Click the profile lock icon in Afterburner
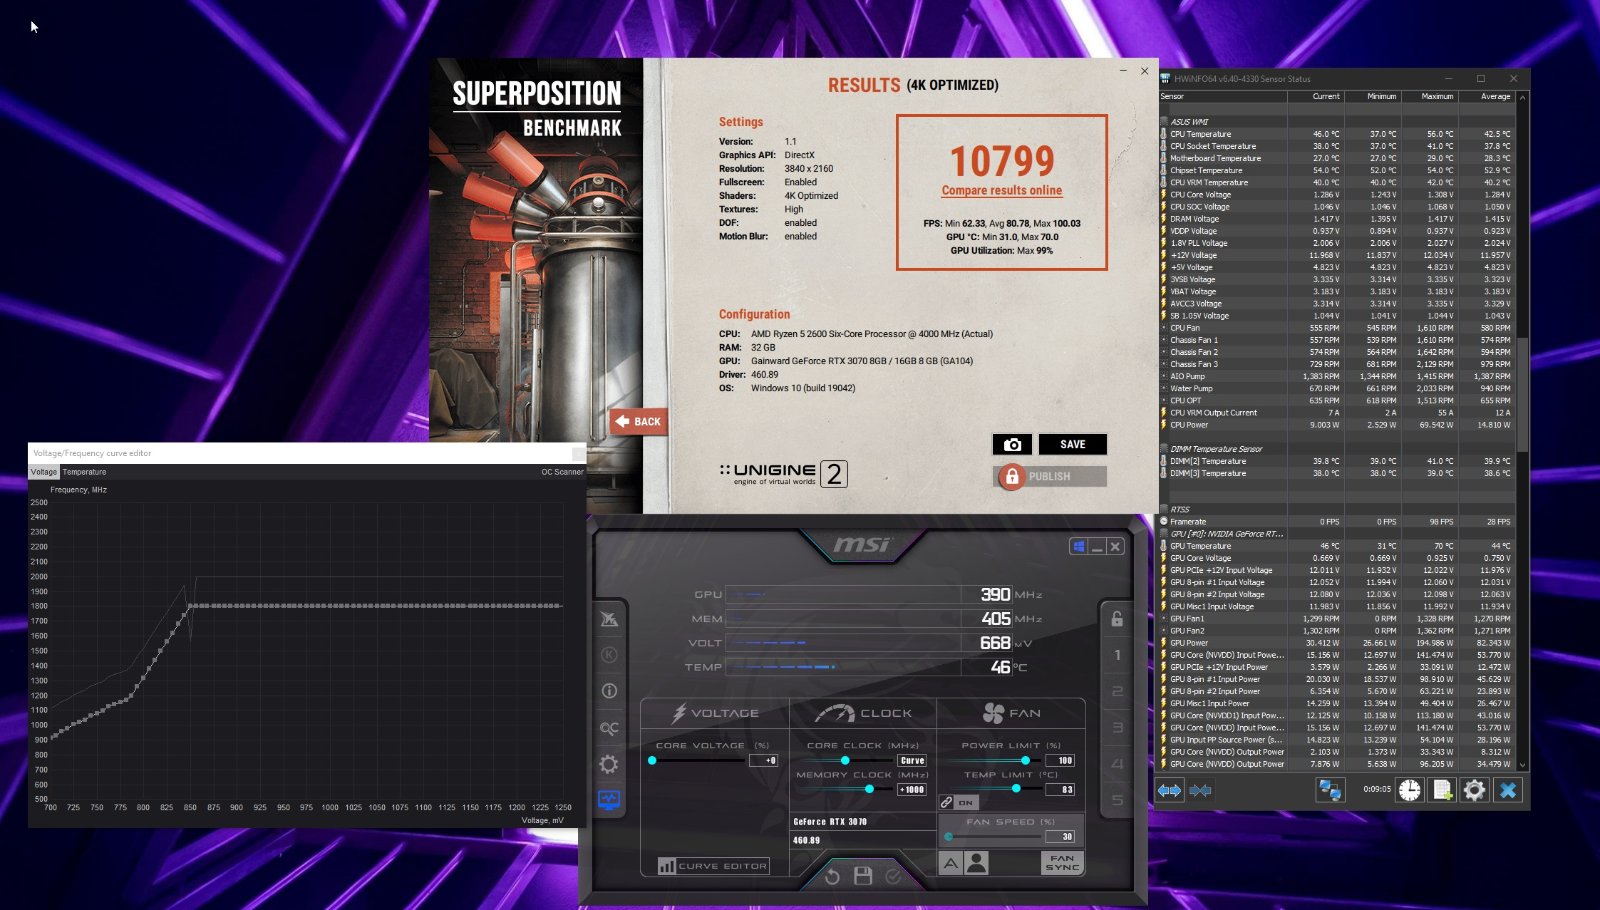This screenshot has width=1600, height=910. [x=1117, y=618]
